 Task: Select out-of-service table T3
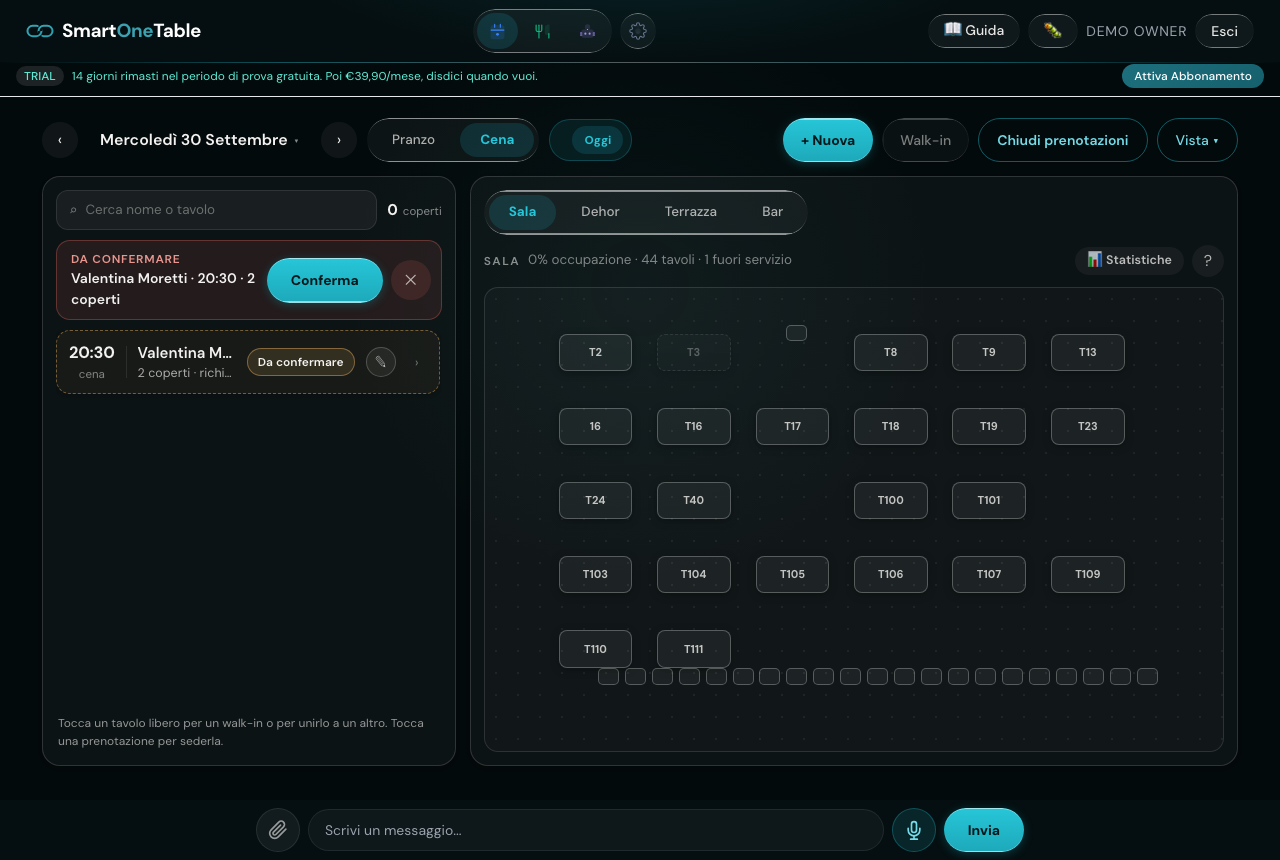pyautogui.click(x=694, y=352)
